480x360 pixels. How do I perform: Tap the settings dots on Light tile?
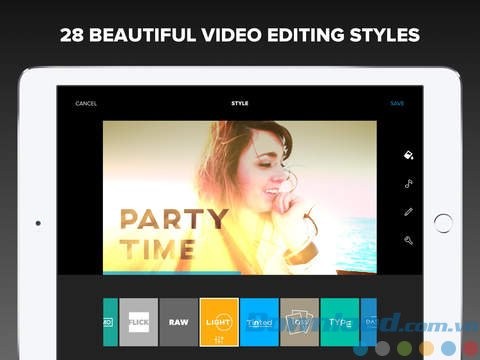point(219,340)
